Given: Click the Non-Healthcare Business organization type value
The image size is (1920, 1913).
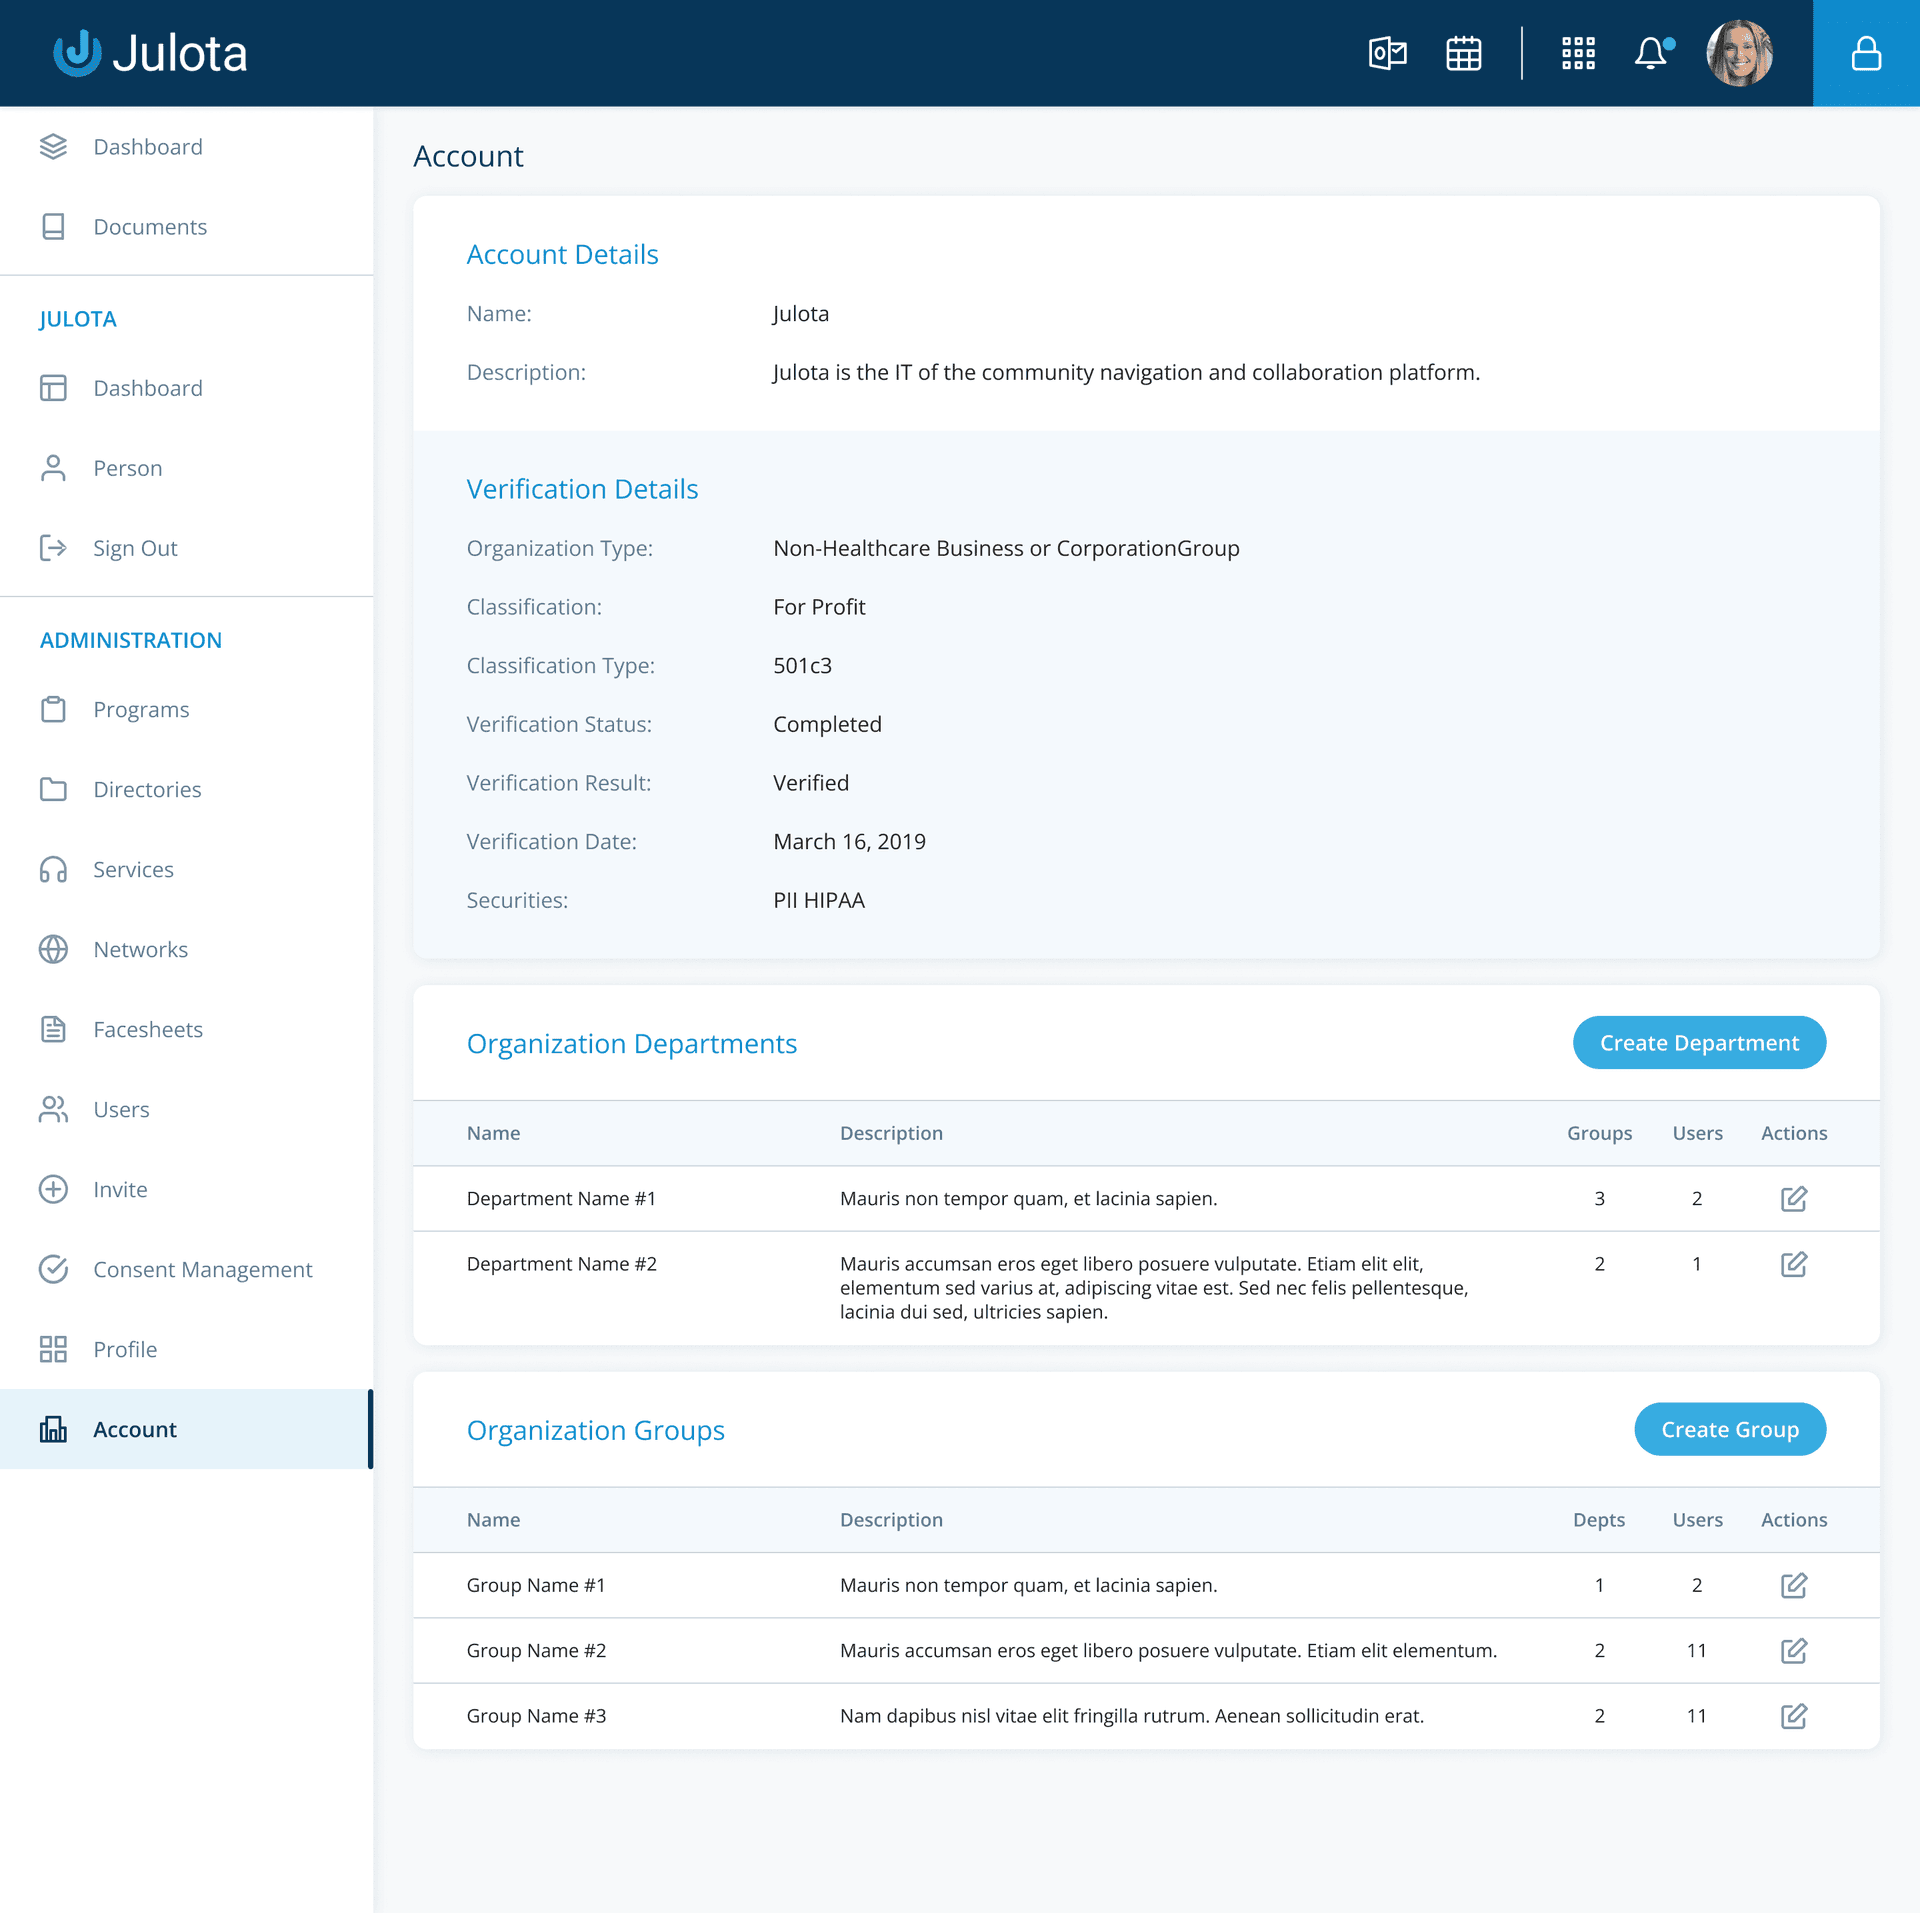Looking at the screenshot, I should point(1006,548).
